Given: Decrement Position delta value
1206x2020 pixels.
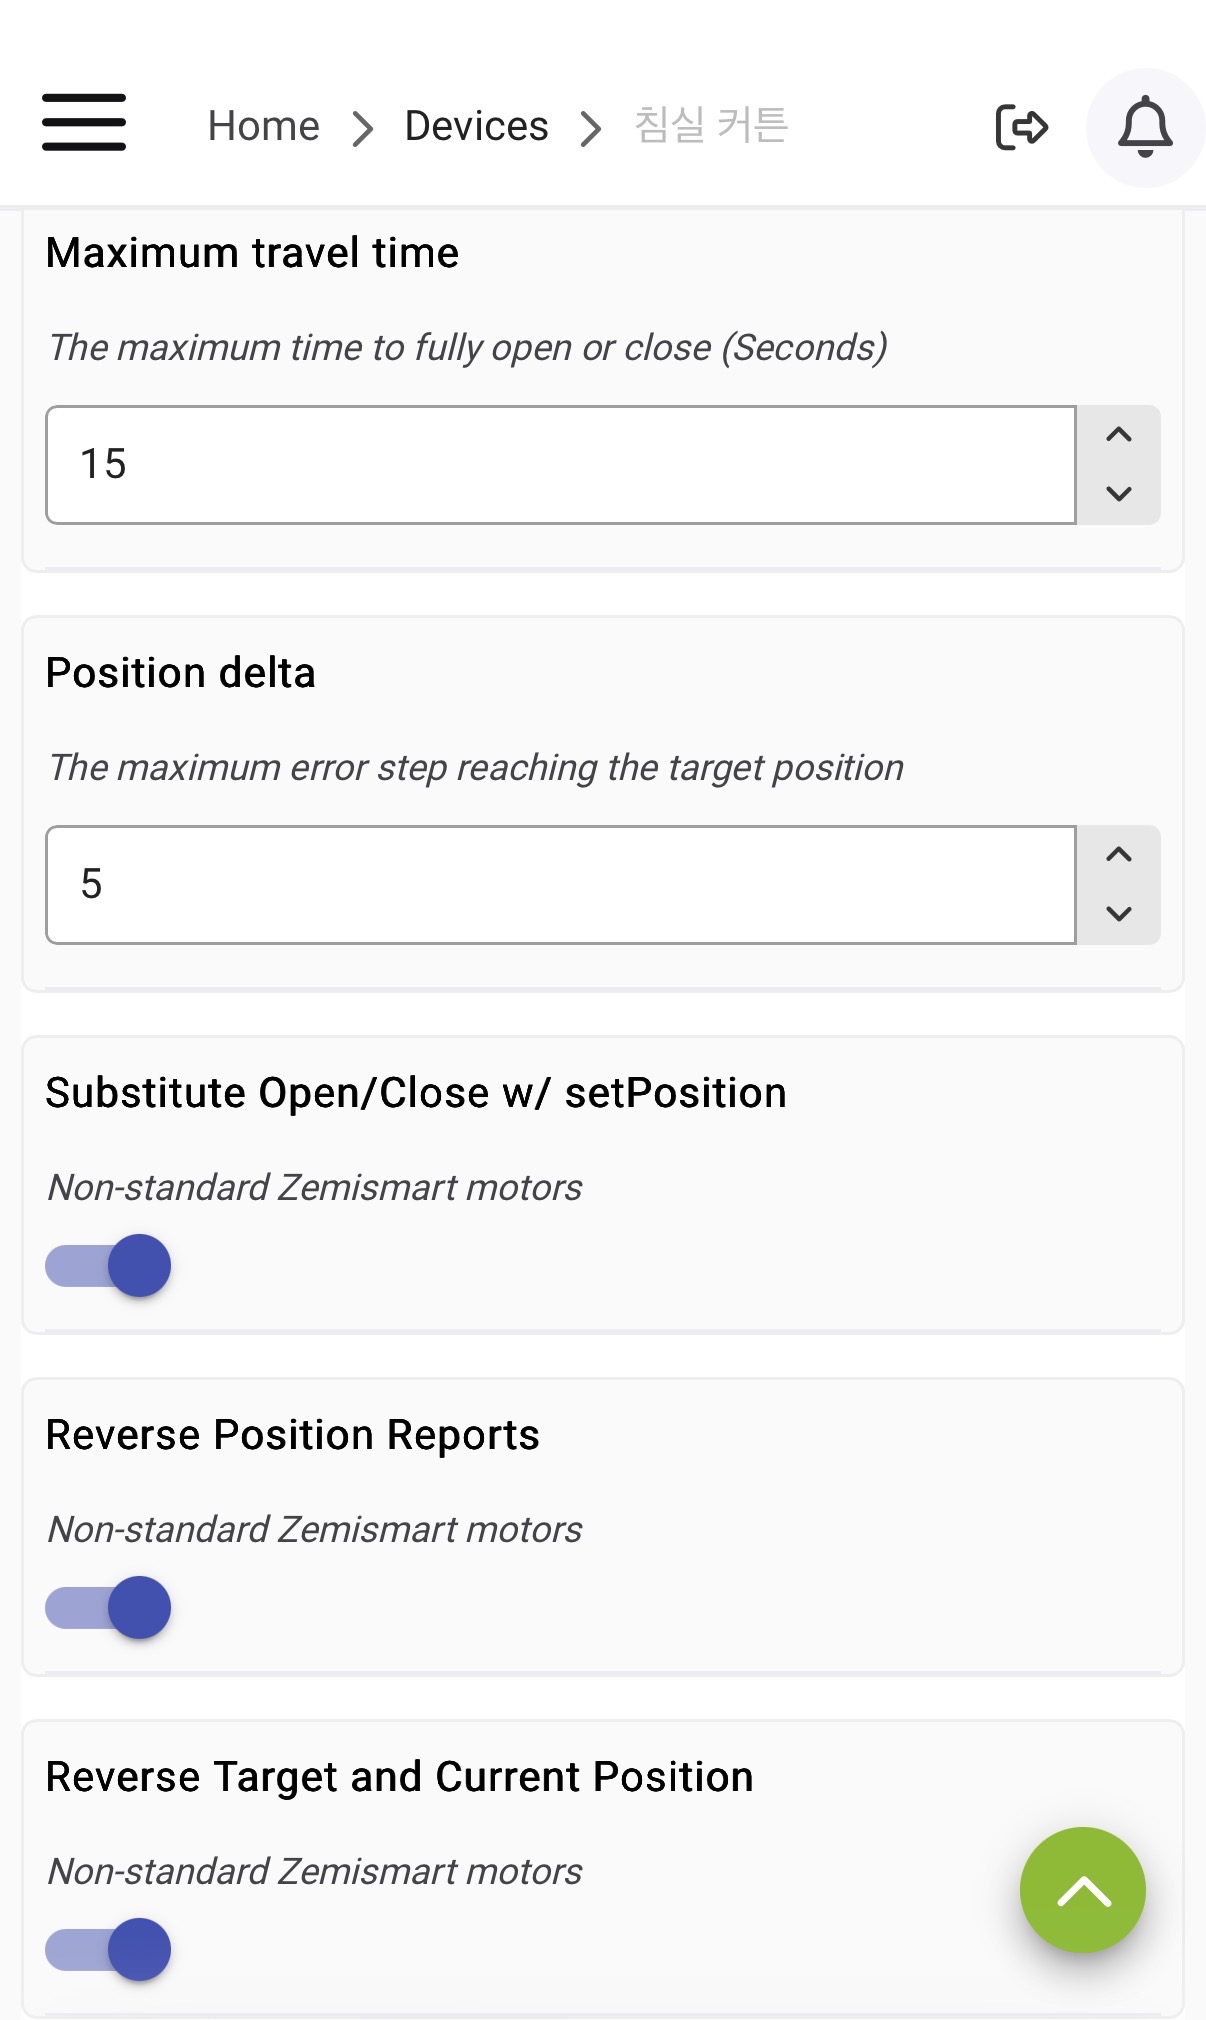Looking at the screenshot, I should (x=1118, y=913).
